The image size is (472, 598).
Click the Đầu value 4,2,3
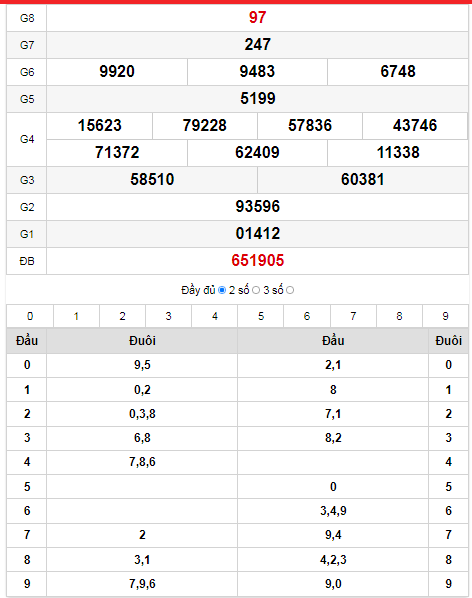[x=333, y=560]
